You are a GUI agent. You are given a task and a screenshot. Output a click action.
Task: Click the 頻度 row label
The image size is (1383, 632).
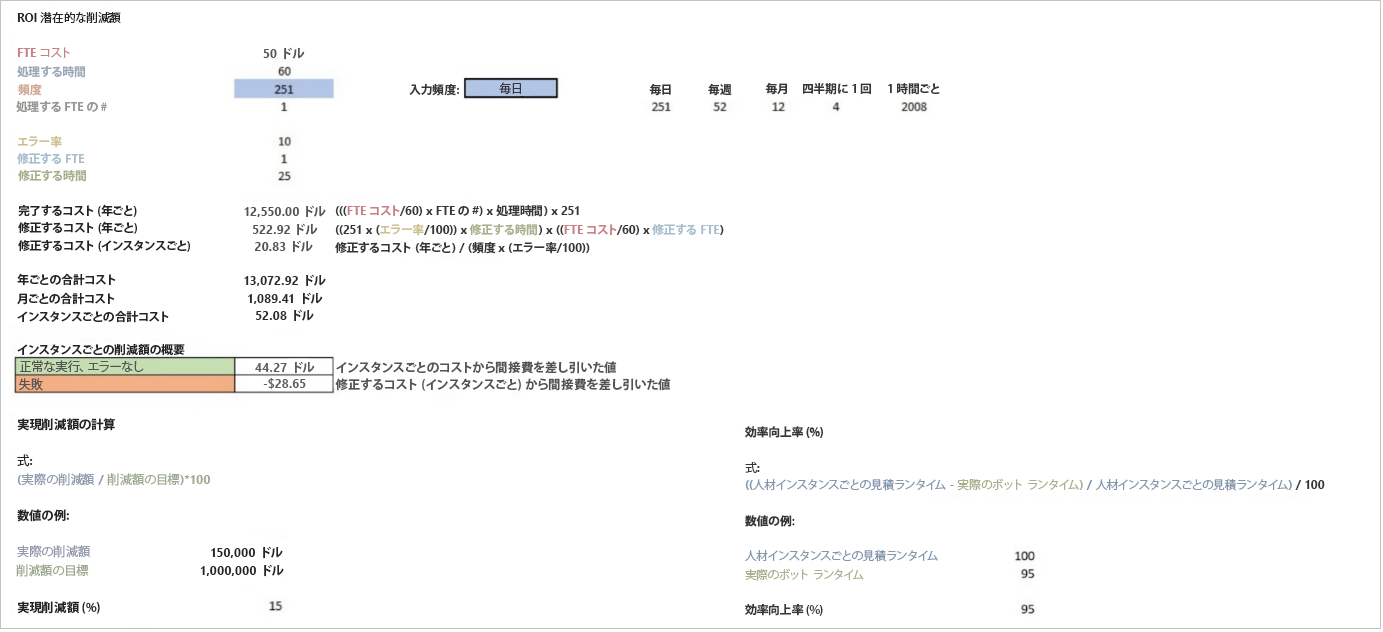(30, 89)
